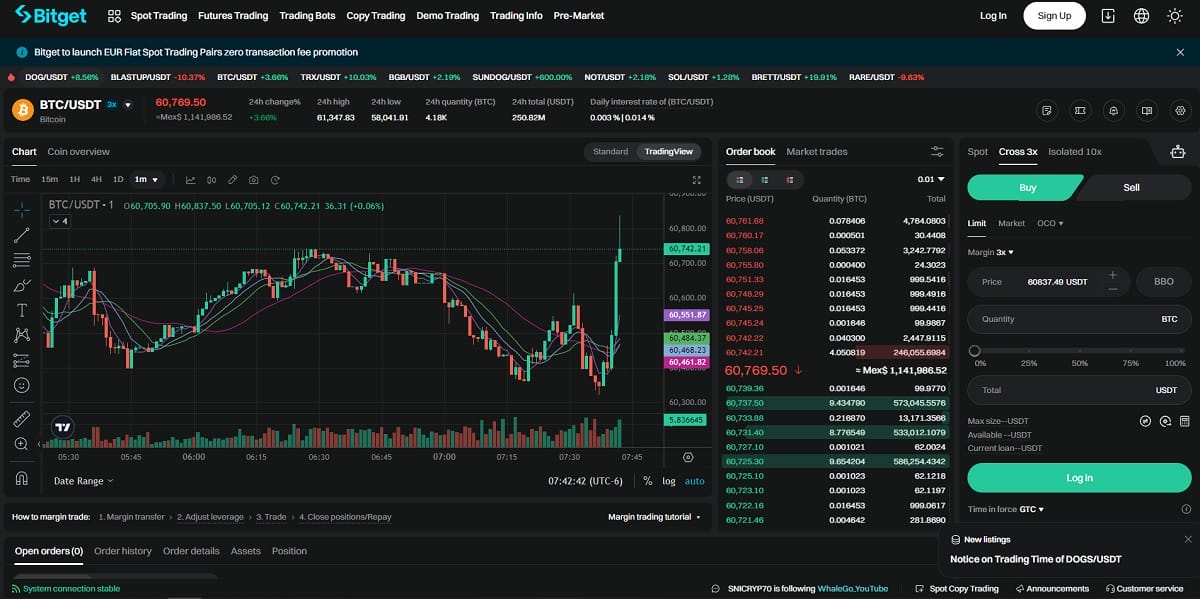The image size is (1200, 599).
Task: Open the margin calculator icon
Action: click(1184, 421)
